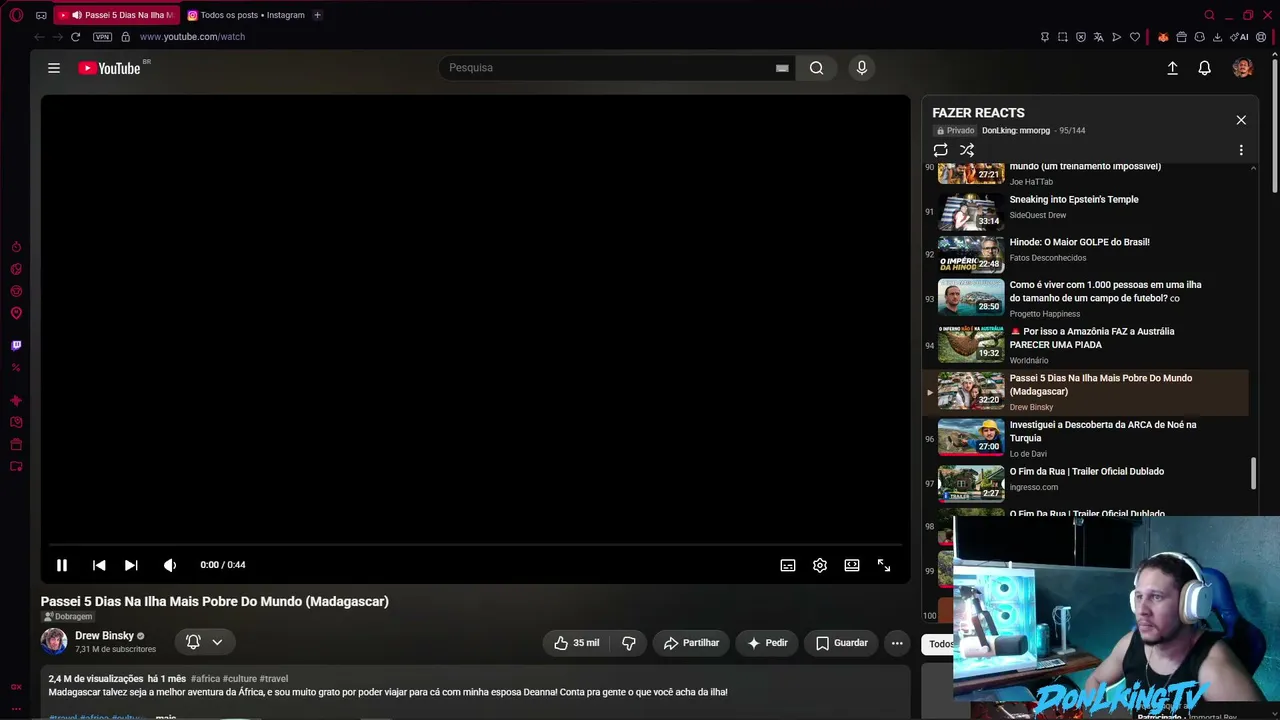The image size is (1280, 720).
Task: Click the www.youtube.com/watch address bar
Action: (192, 37)
